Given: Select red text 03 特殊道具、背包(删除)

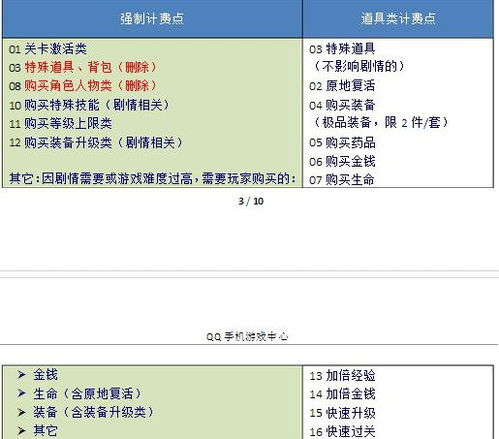Looking at the screenshot, I should pos(83,68).
